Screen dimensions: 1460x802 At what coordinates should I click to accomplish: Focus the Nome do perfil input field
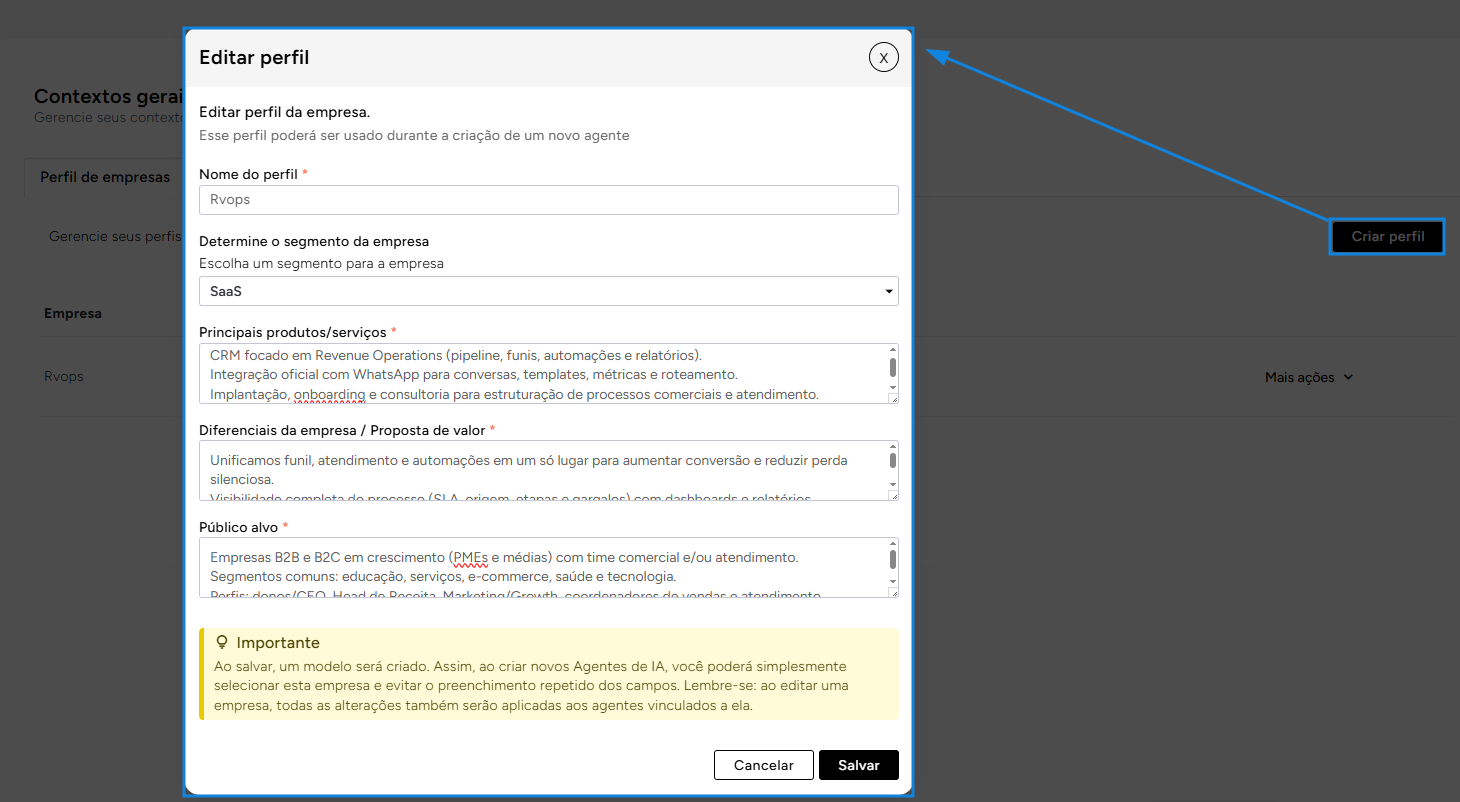pos(548,200)
